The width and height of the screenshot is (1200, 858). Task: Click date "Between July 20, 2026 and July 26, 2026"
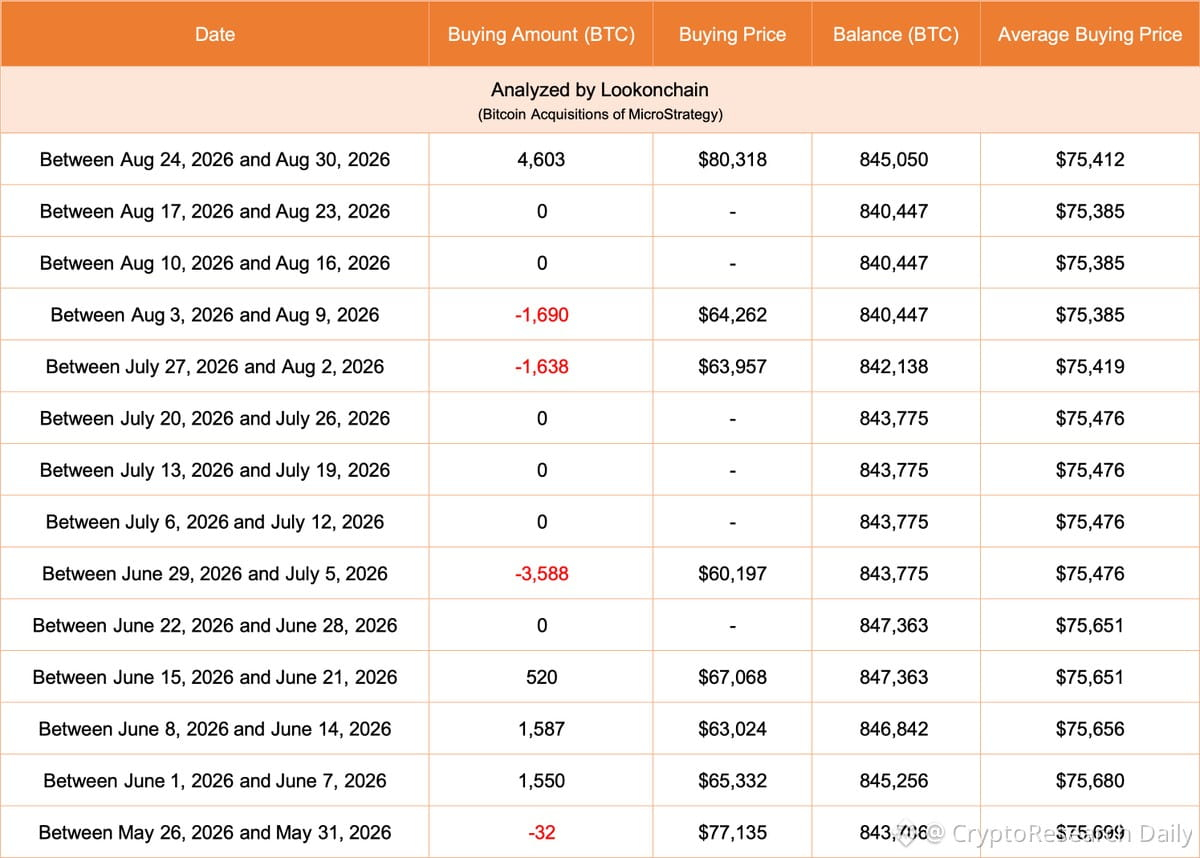tap(215, 418)
